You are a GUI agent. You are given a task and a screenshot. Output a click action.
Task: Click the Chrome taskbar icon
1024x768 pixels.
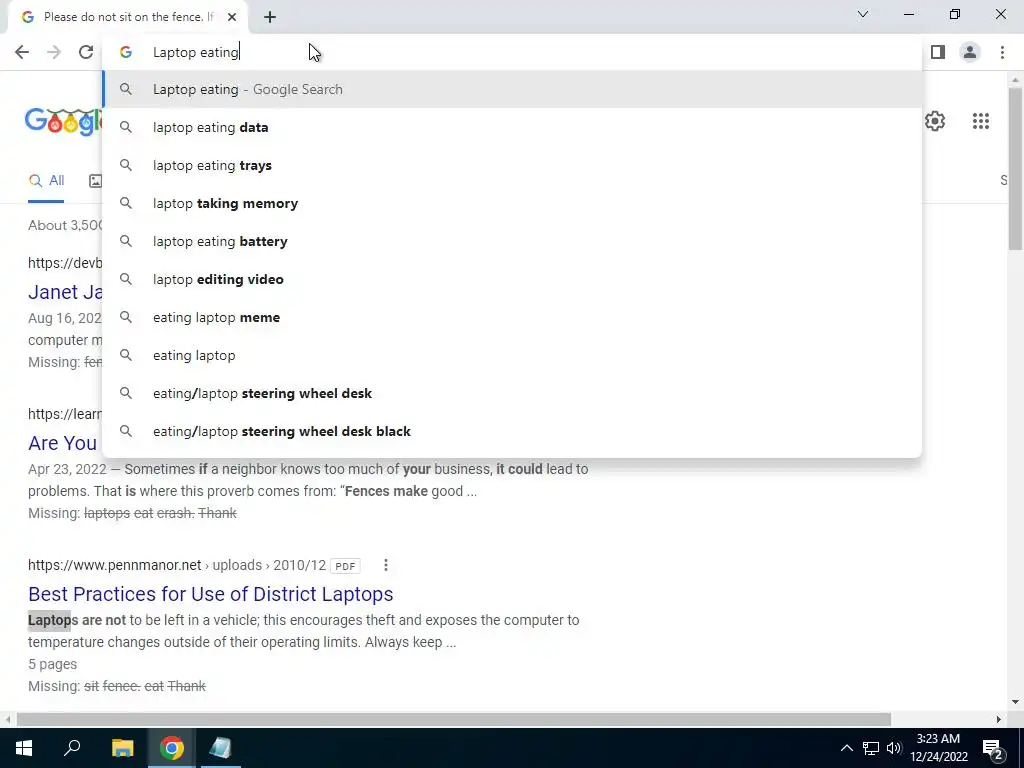pyautogui.click(x=172, y=748)
